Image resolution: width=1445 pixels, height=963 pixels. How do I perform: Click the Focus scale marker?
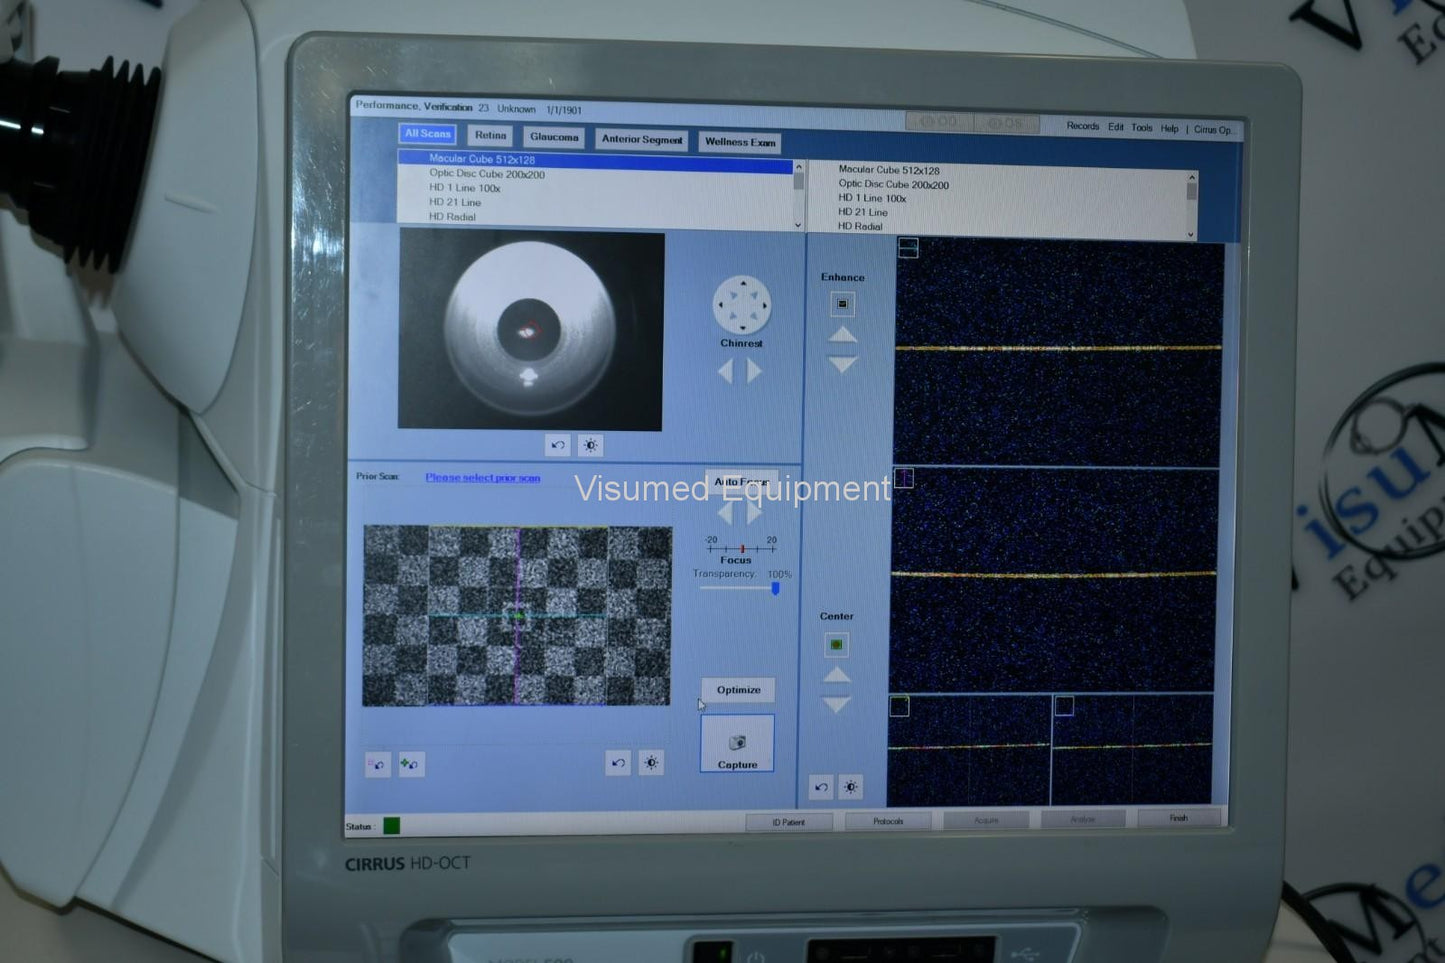click(742, 549)
